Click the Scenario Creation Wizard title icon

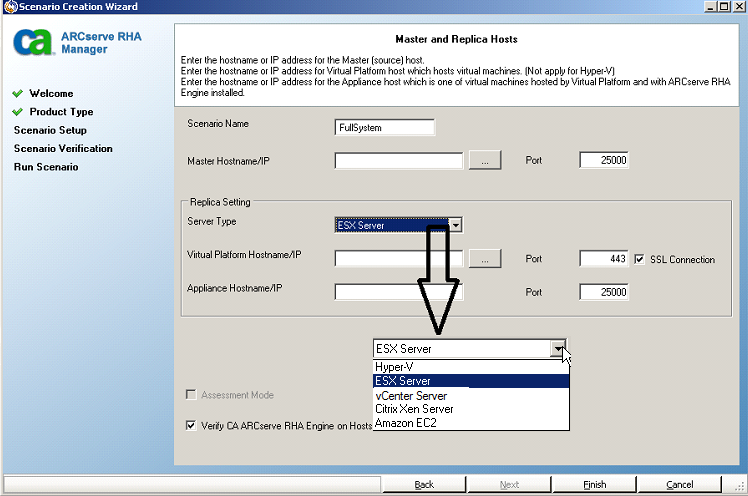[x=8, y=7]
